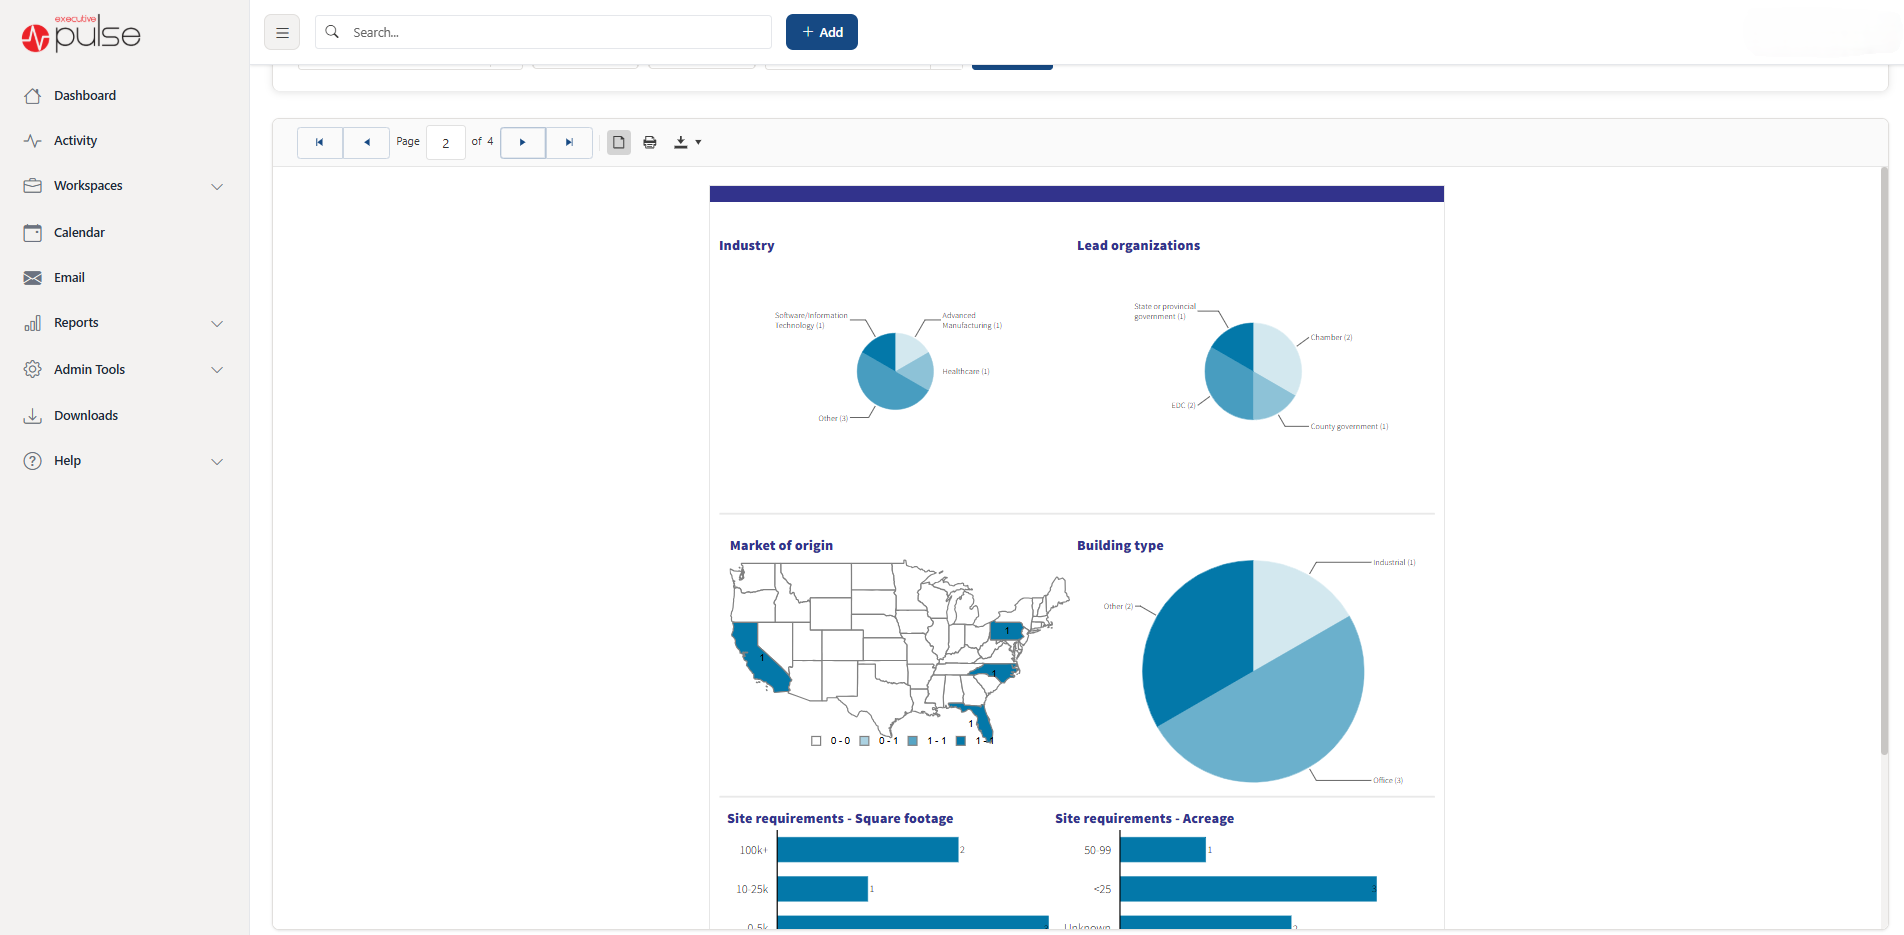
Task: Go to the previous report page
Action: coord(366,142)
